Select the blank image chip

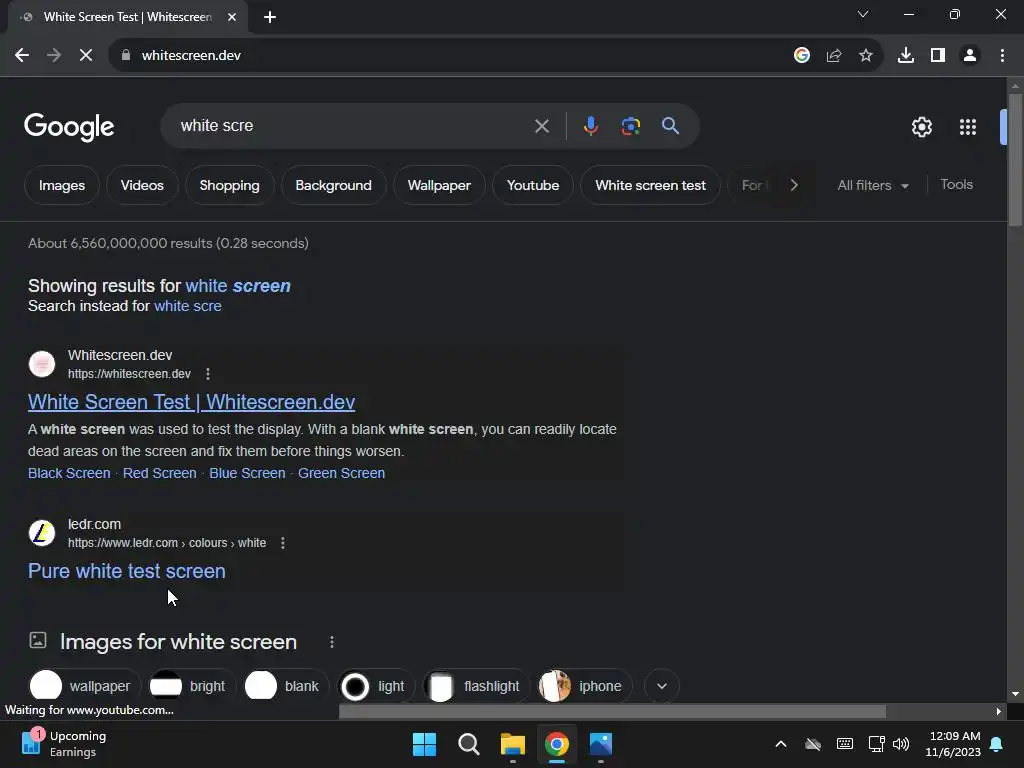(x=285, y=686)
